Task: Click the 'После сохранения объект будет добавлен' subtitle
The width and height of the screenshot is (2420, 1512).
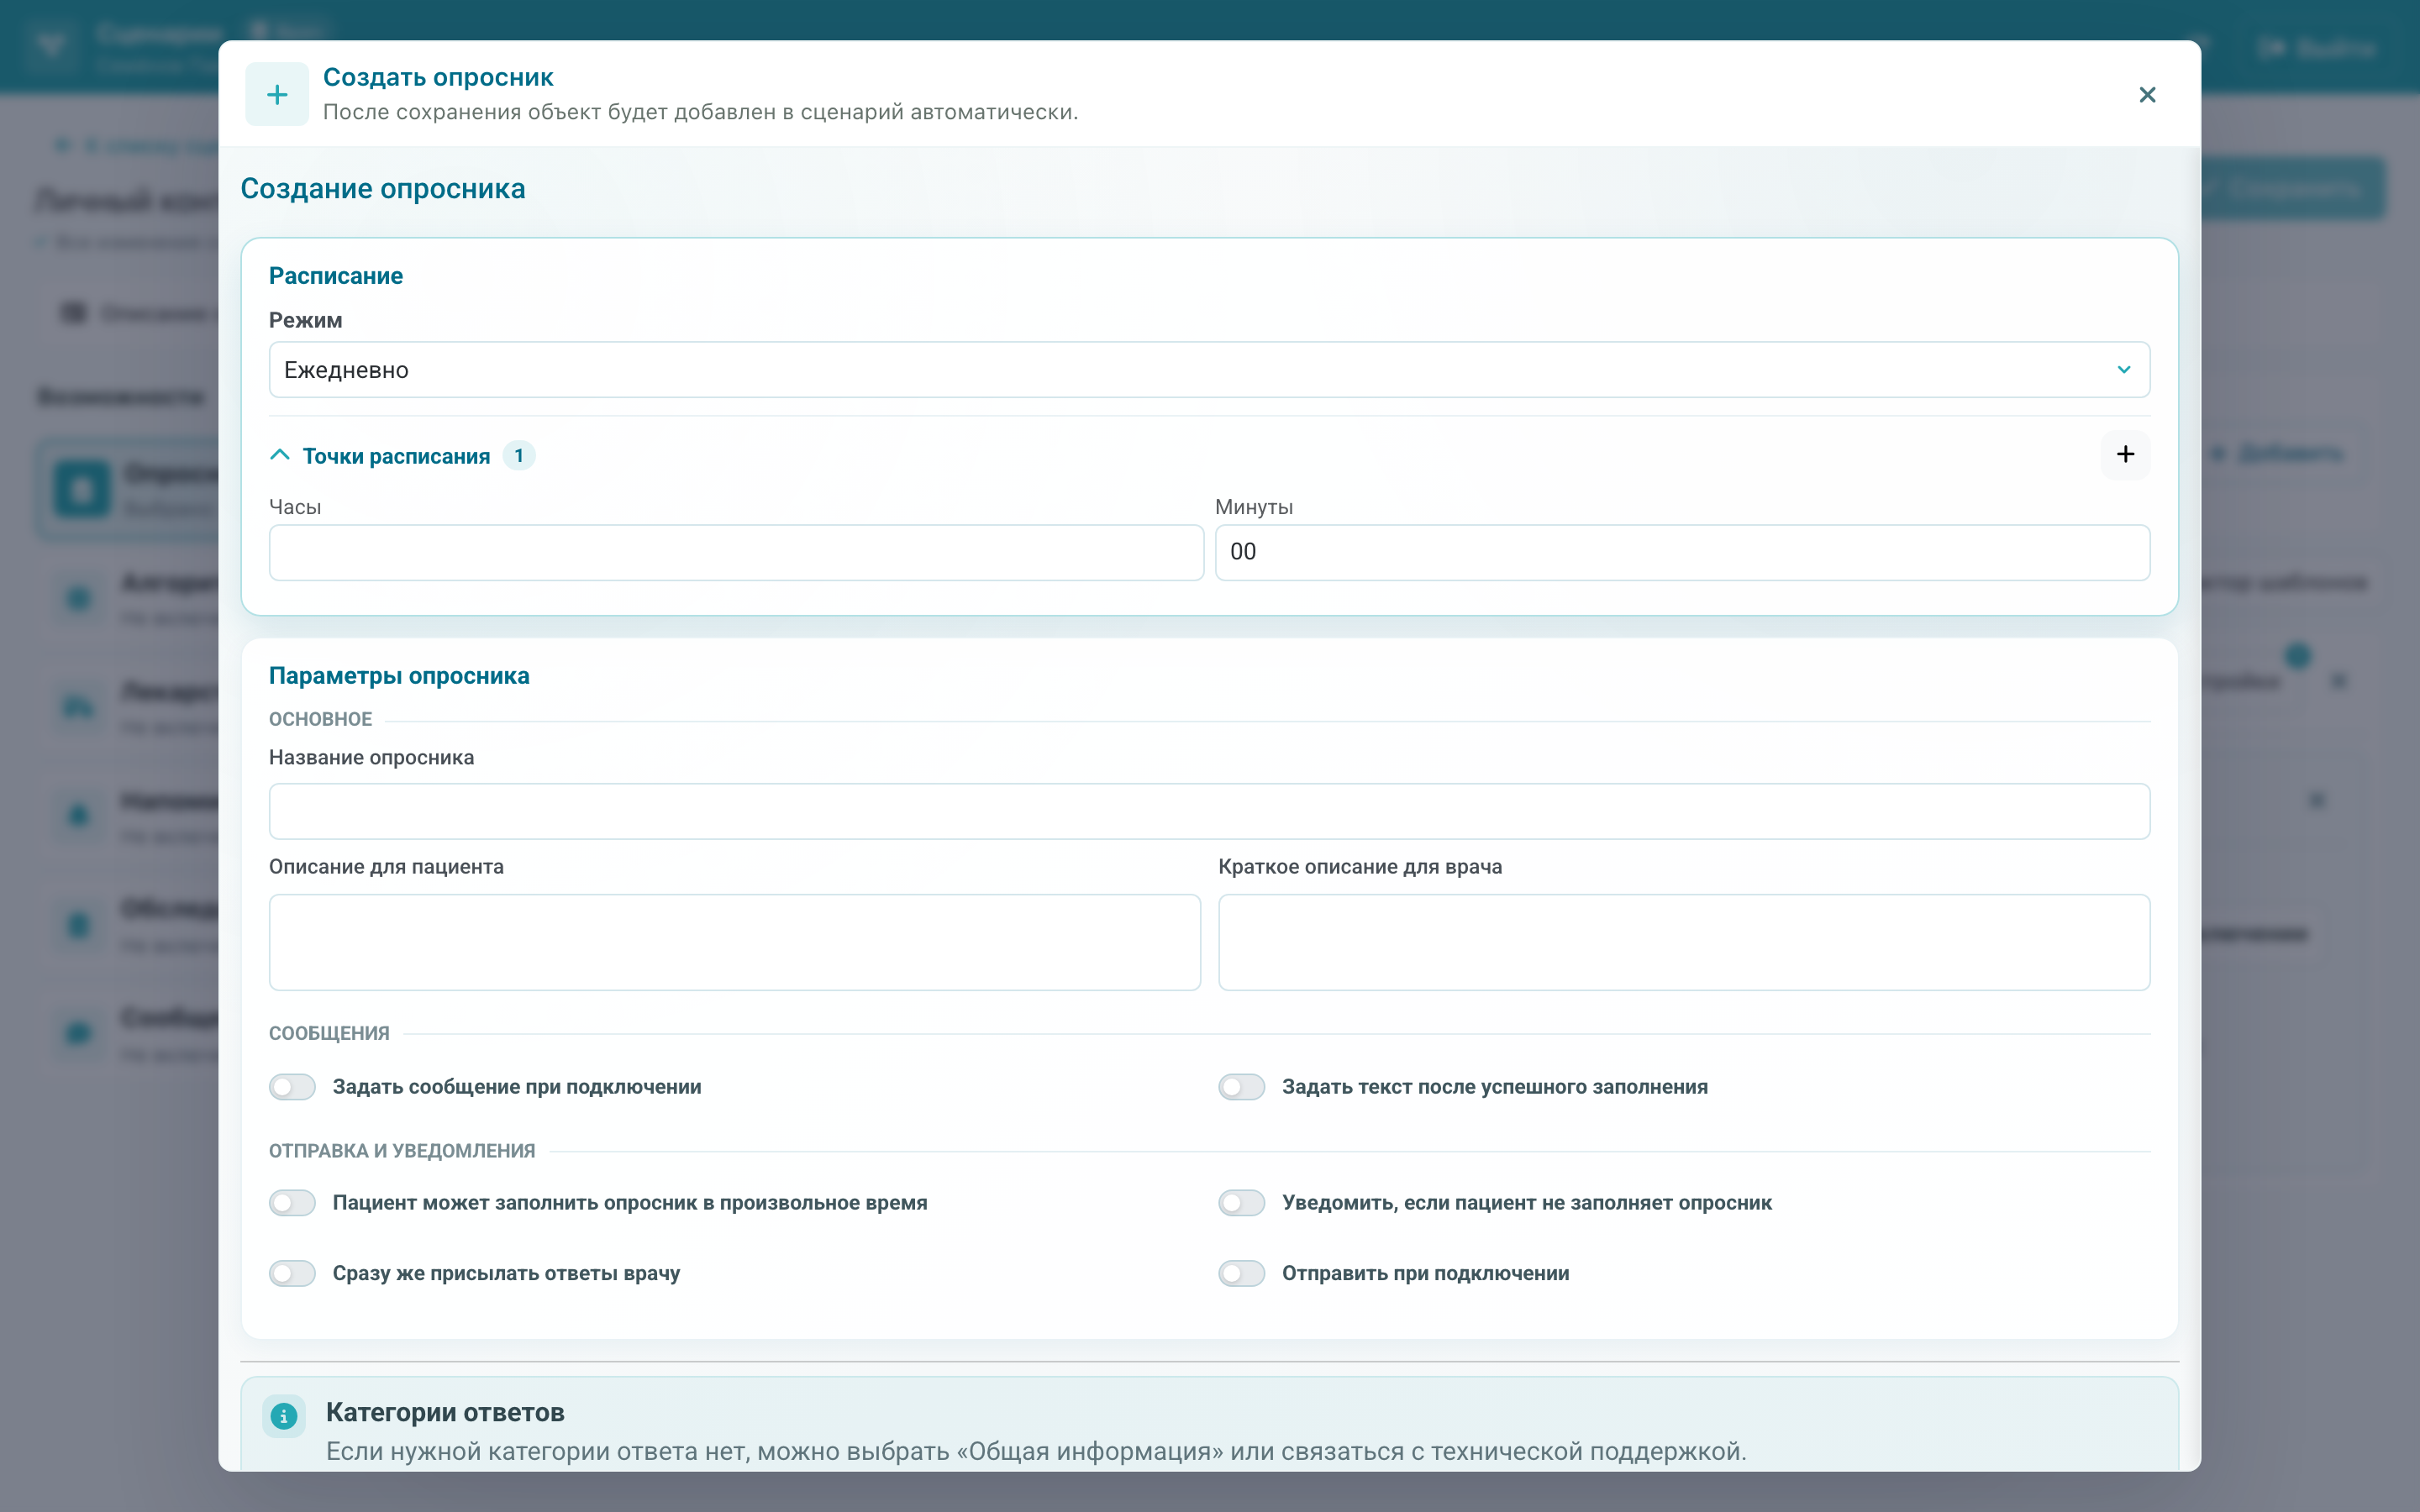Action: (x=700, y=112)
